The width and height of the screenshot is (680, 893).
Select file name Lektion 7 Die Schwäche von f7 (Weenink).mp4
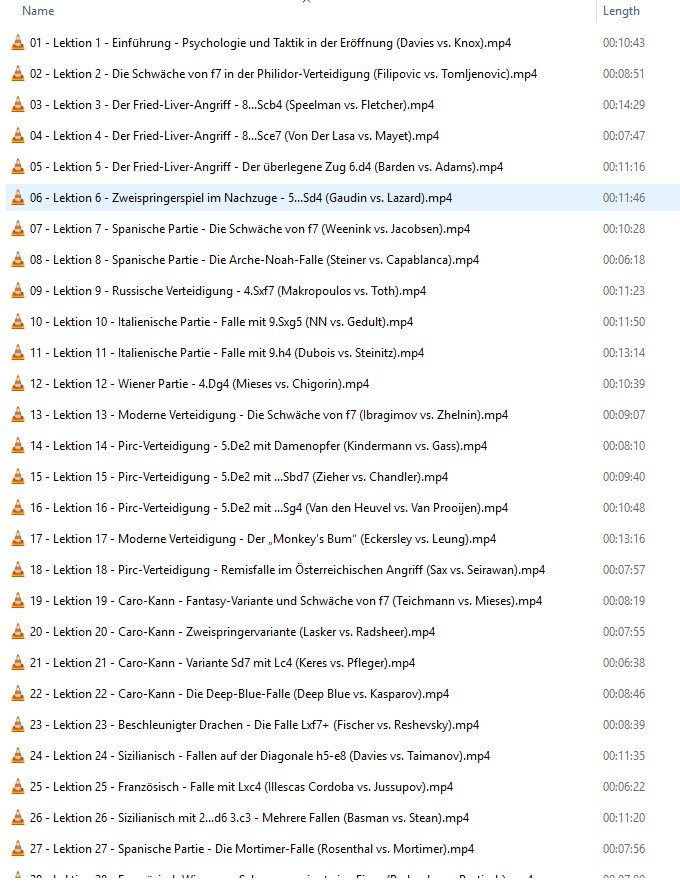click(250, 229)
